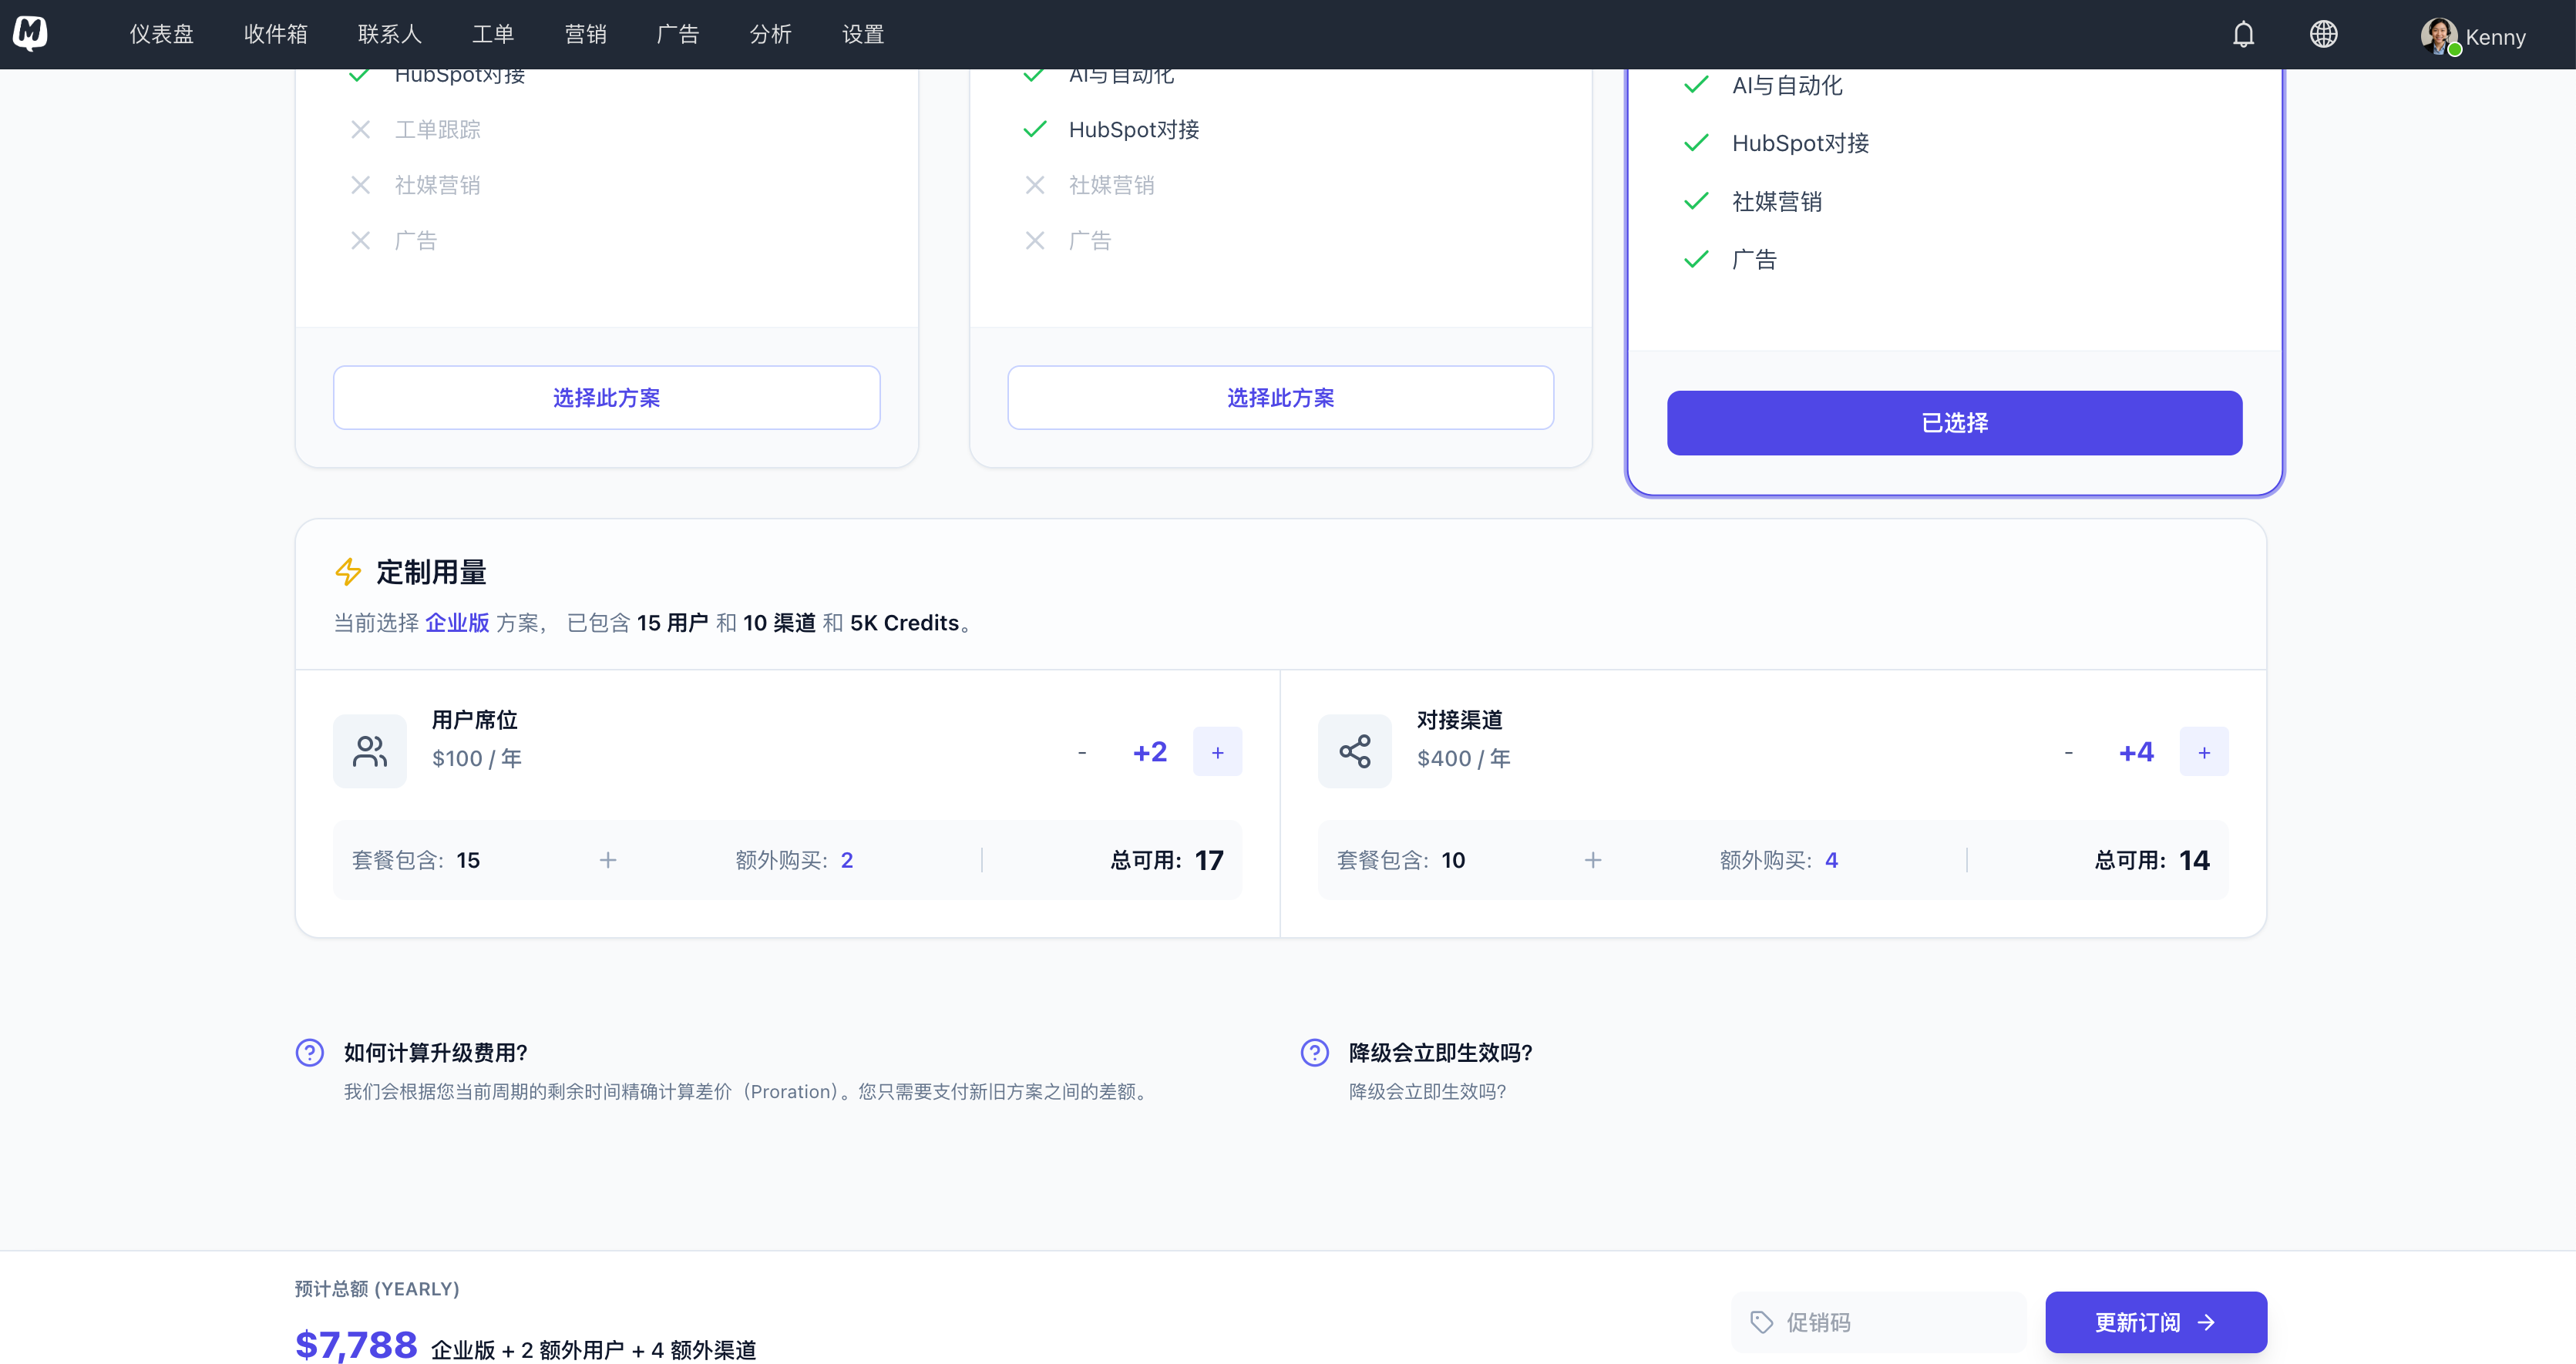Open the 企业版 plan link
Image resolution: width=2576 pixels, height=1364 pixels.
[457, 622]
